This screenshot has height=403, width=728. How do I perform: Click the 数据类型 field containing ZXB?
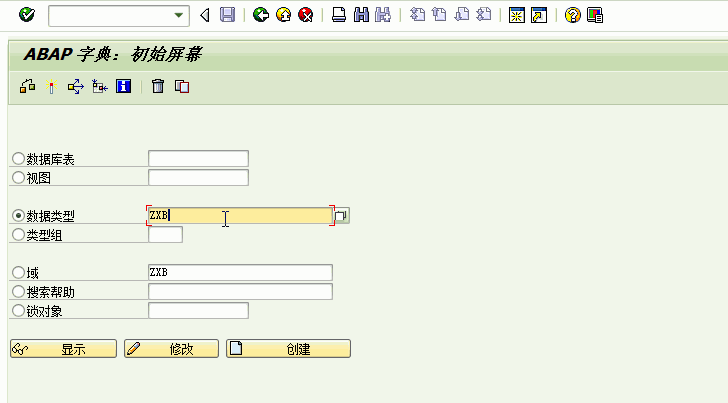(x=240, y=215)
